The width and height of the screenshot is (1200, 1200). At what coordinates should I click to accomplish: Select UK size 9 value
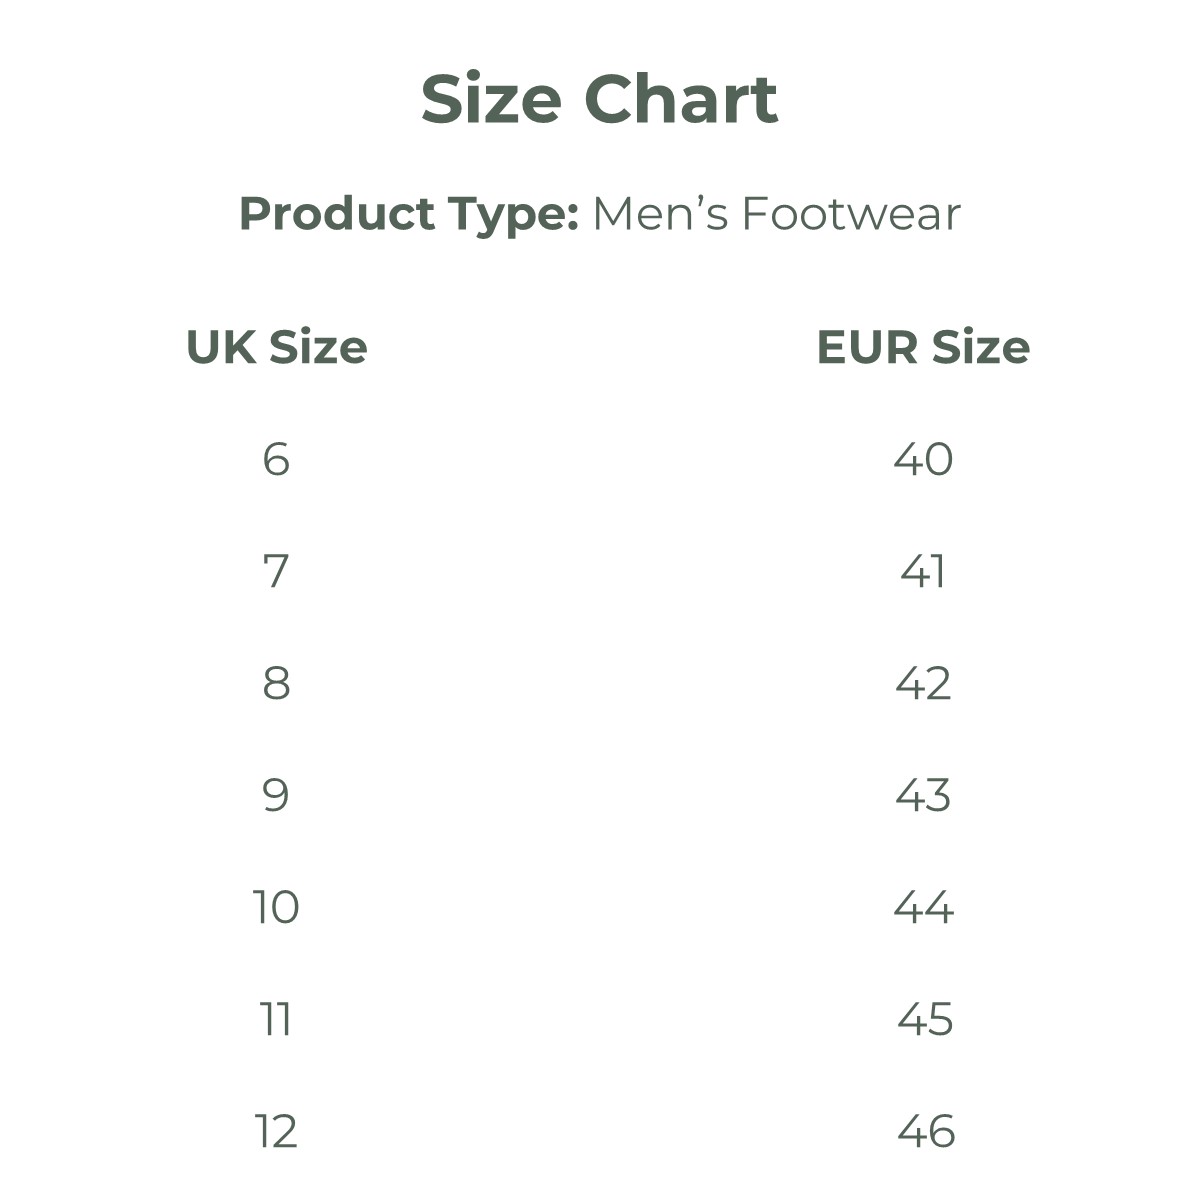pyautogui.click(x=276, y=795)
